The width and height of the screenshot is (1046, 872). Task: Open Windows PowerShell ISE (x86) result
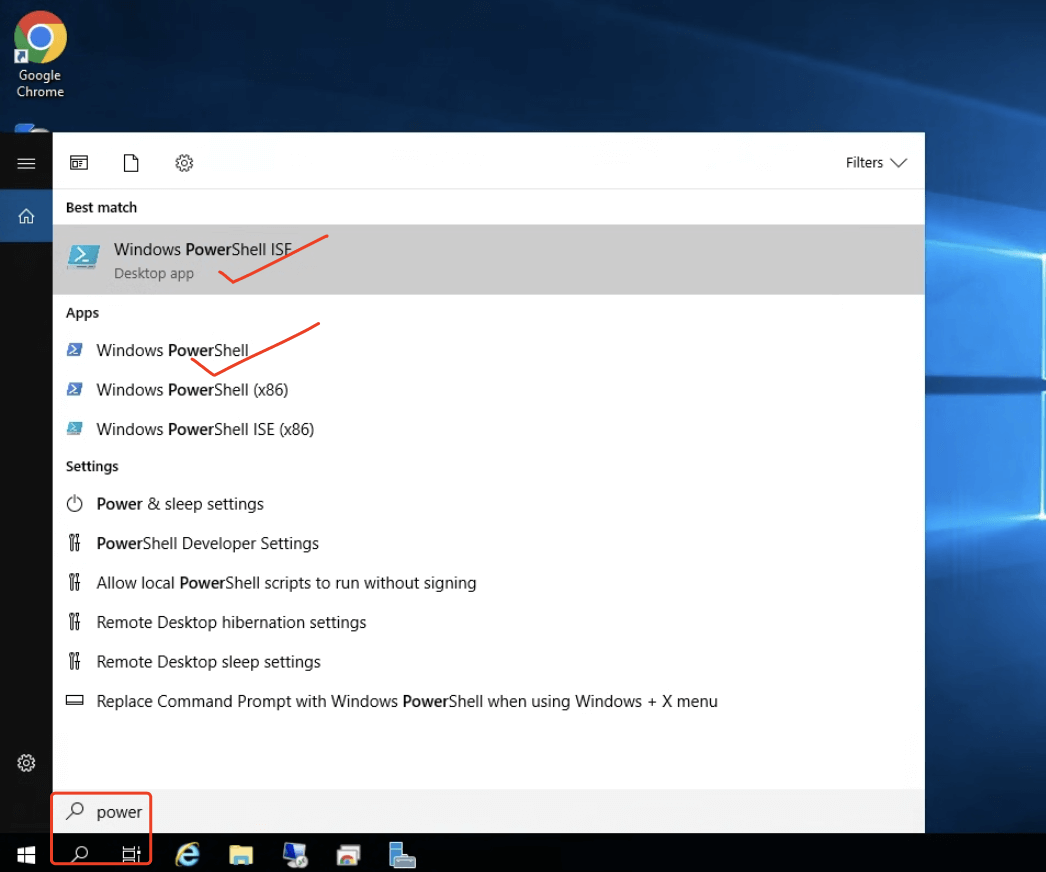488,429
